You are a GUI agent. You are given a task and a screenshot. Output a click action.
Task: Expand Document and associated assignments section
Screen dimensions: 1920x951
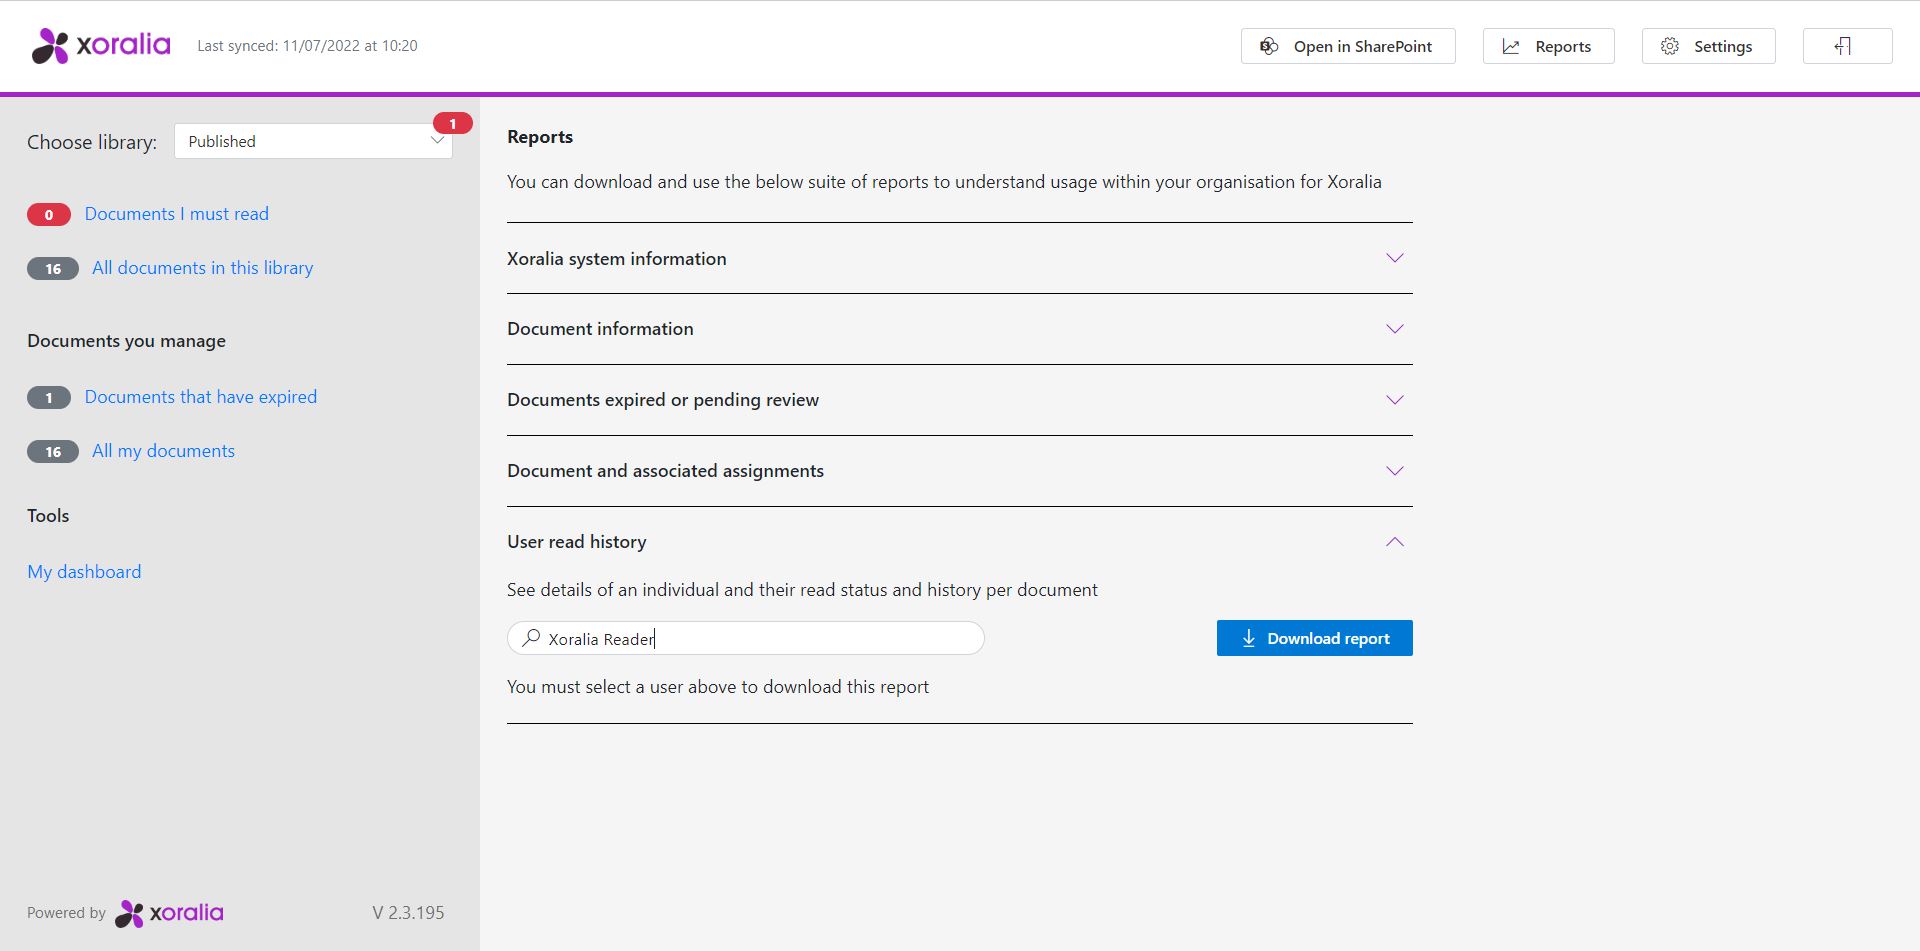pyautogui.click(x=1395, y=471)
